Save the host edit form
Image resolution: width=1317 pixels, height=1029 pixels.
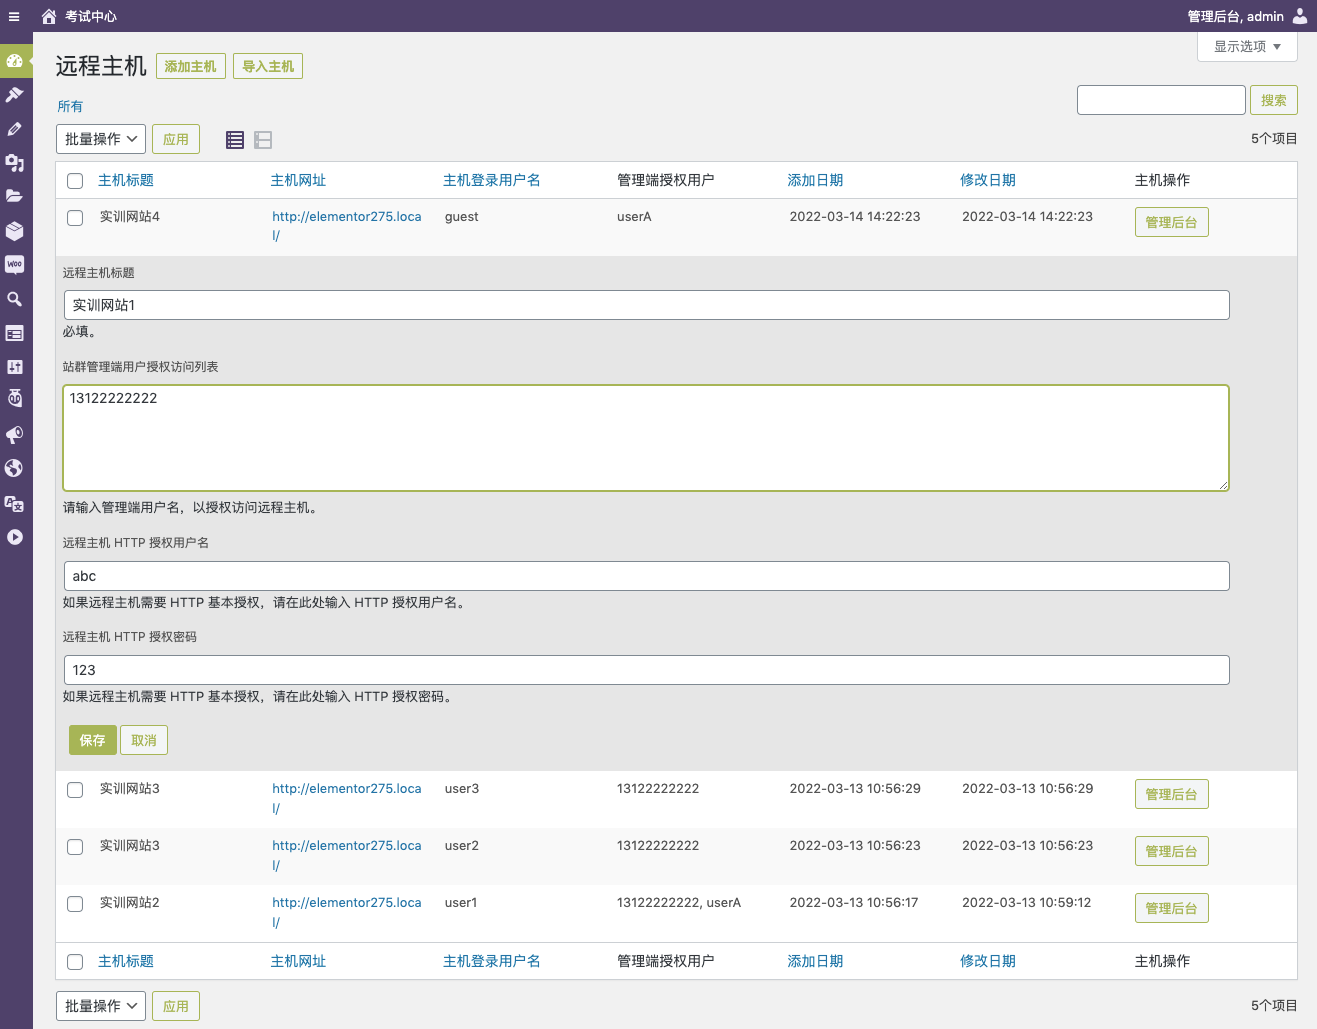click(x=92, y=740)
